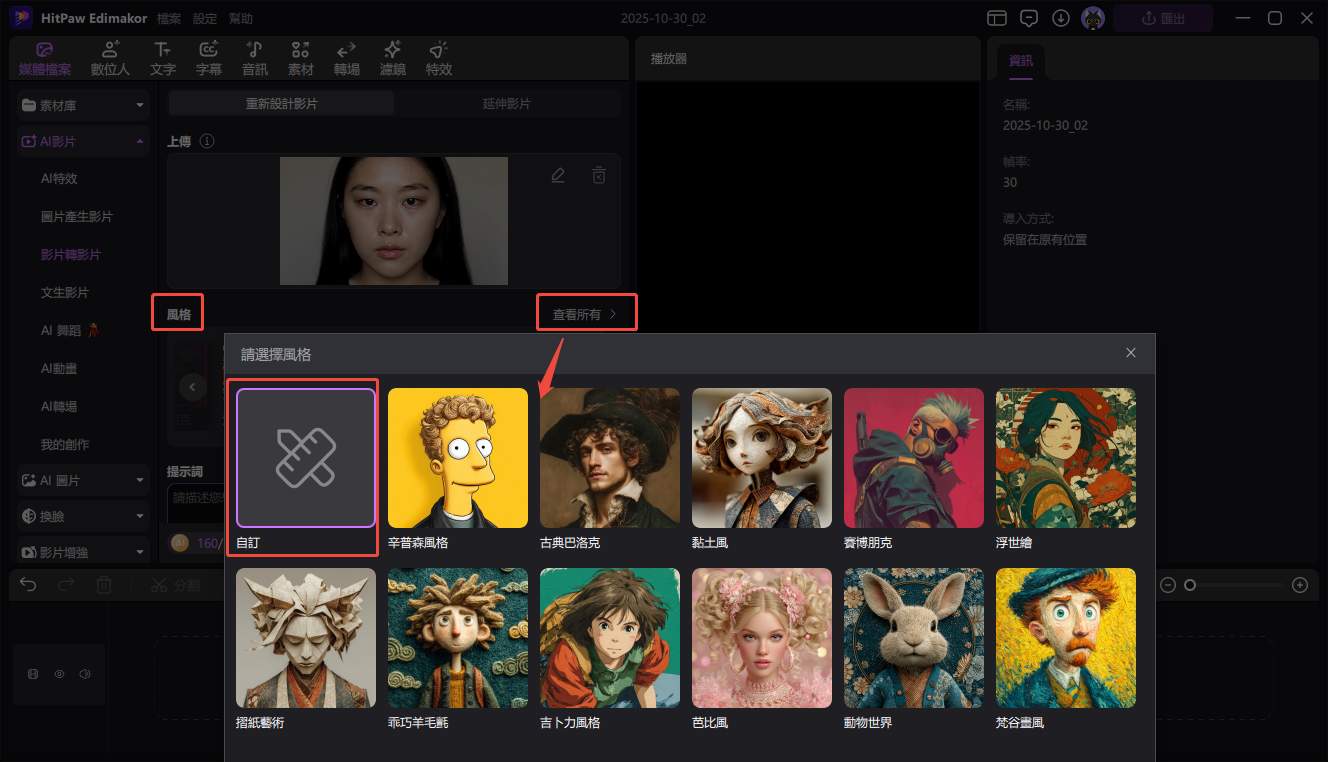The width and height of the screenshot is (1328, 762).
Task: Click the timeline zoom-in plus button
Action: pos(1299,585)
